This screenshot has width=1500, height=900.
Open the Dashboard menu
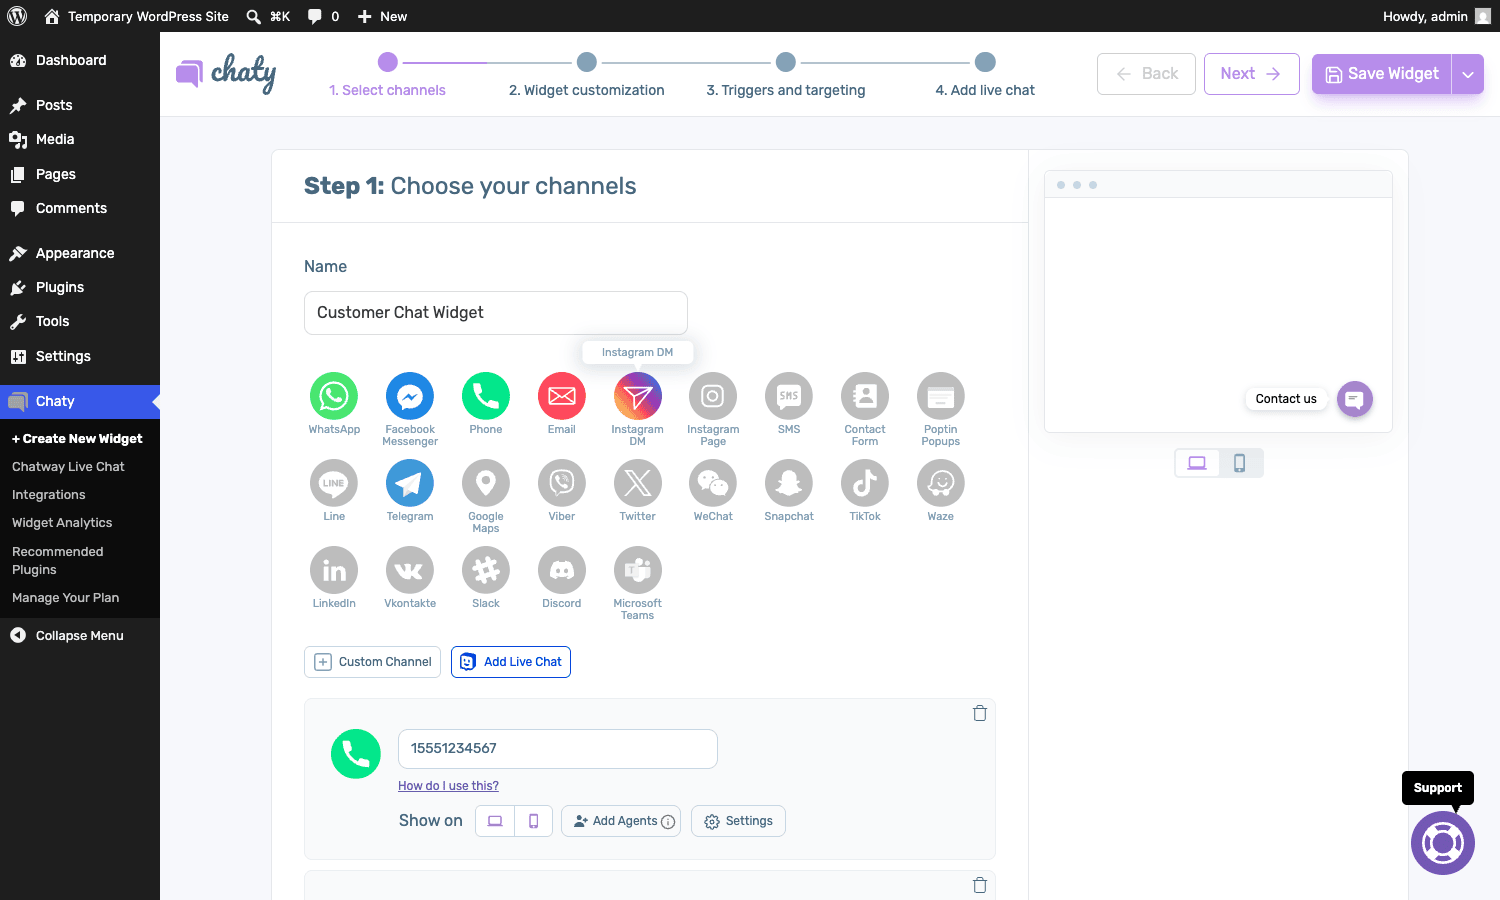click(x=80, y=60)
